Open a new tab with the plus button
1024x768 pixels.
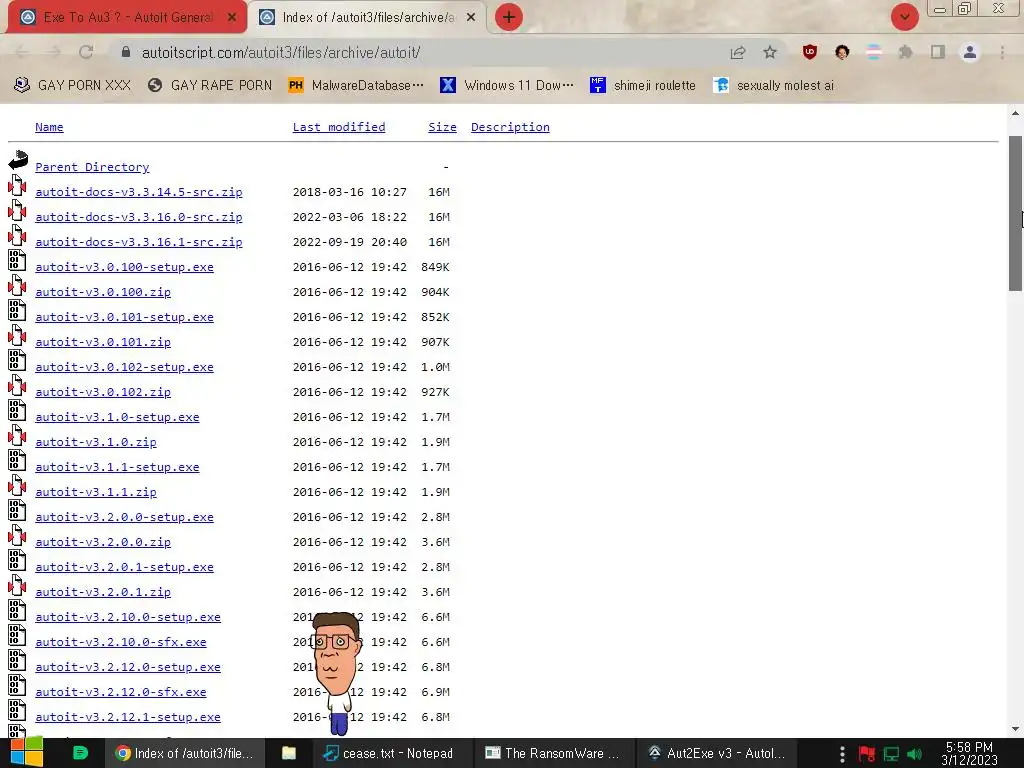(x=509, y=17)
